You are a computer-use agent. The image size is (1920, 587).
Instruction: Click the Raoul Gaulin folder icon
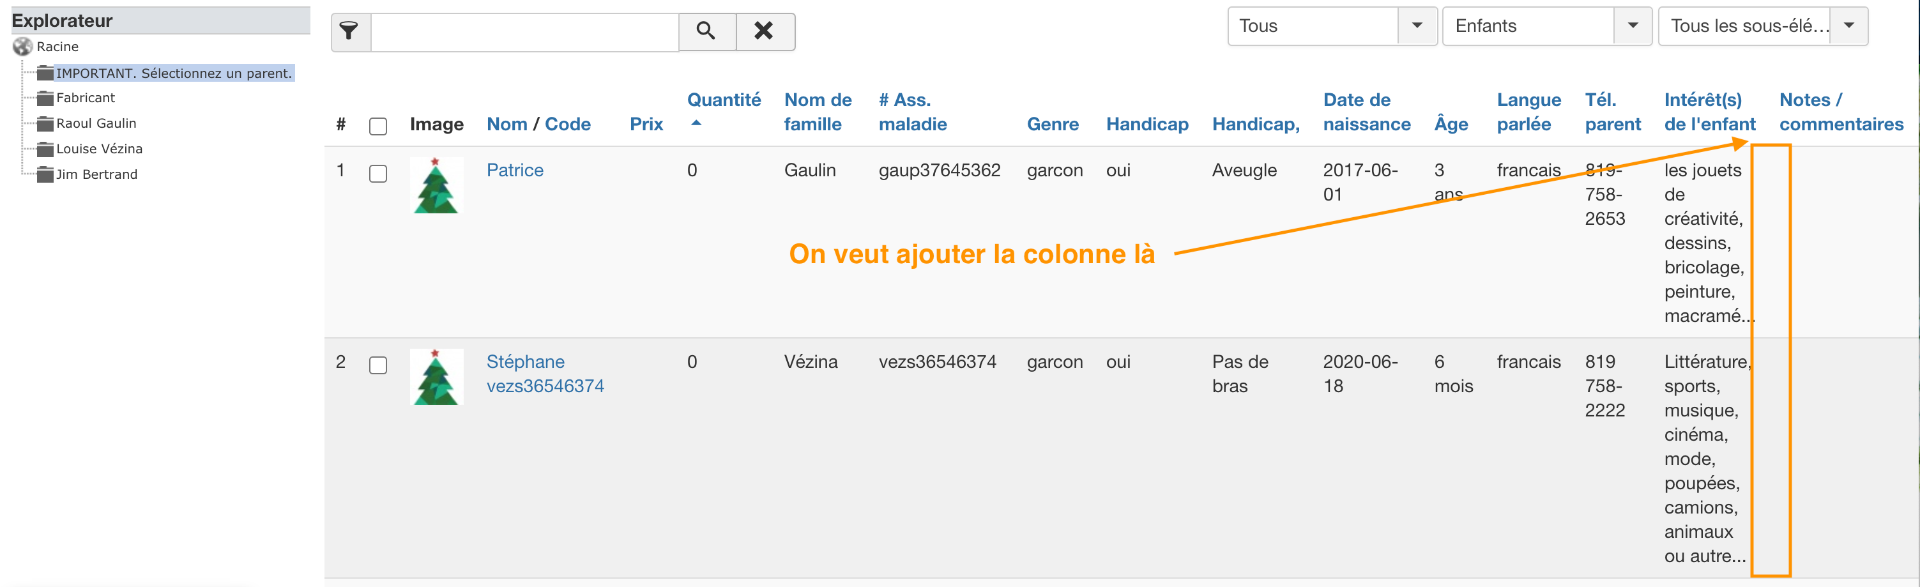point(45,124)
